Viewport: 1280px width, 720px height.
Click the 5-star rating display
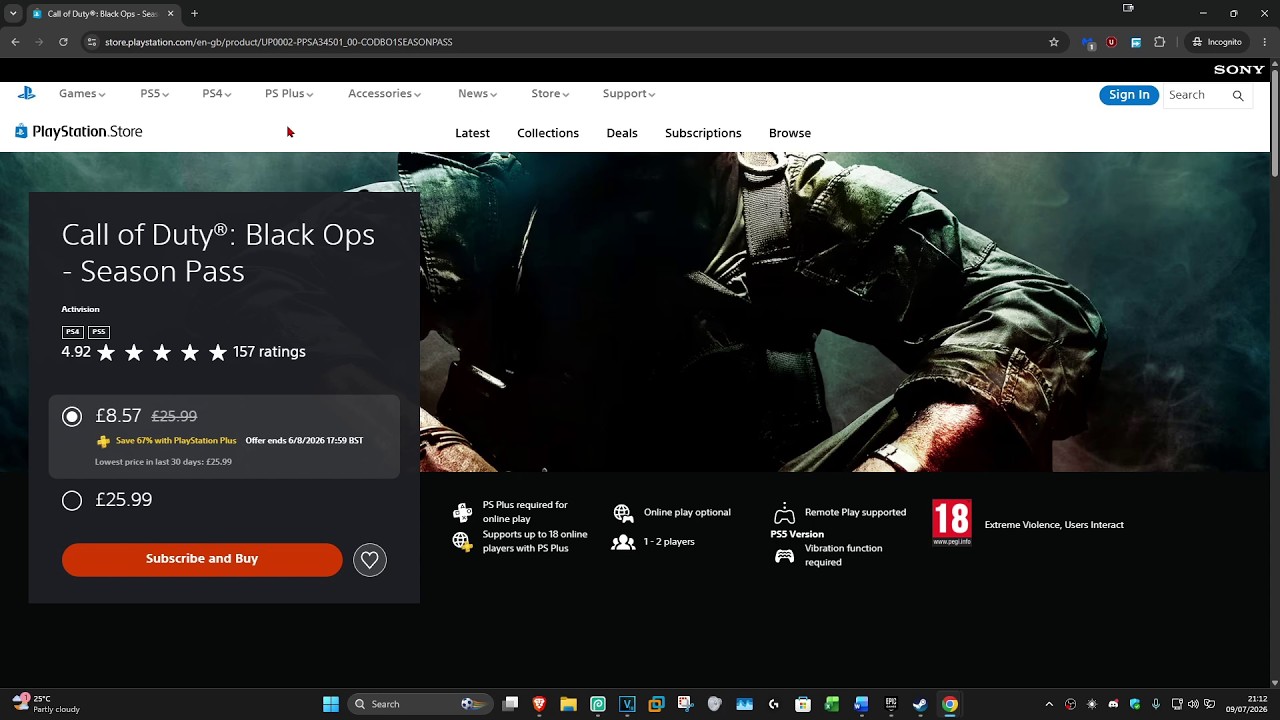[x=162, y=352]
